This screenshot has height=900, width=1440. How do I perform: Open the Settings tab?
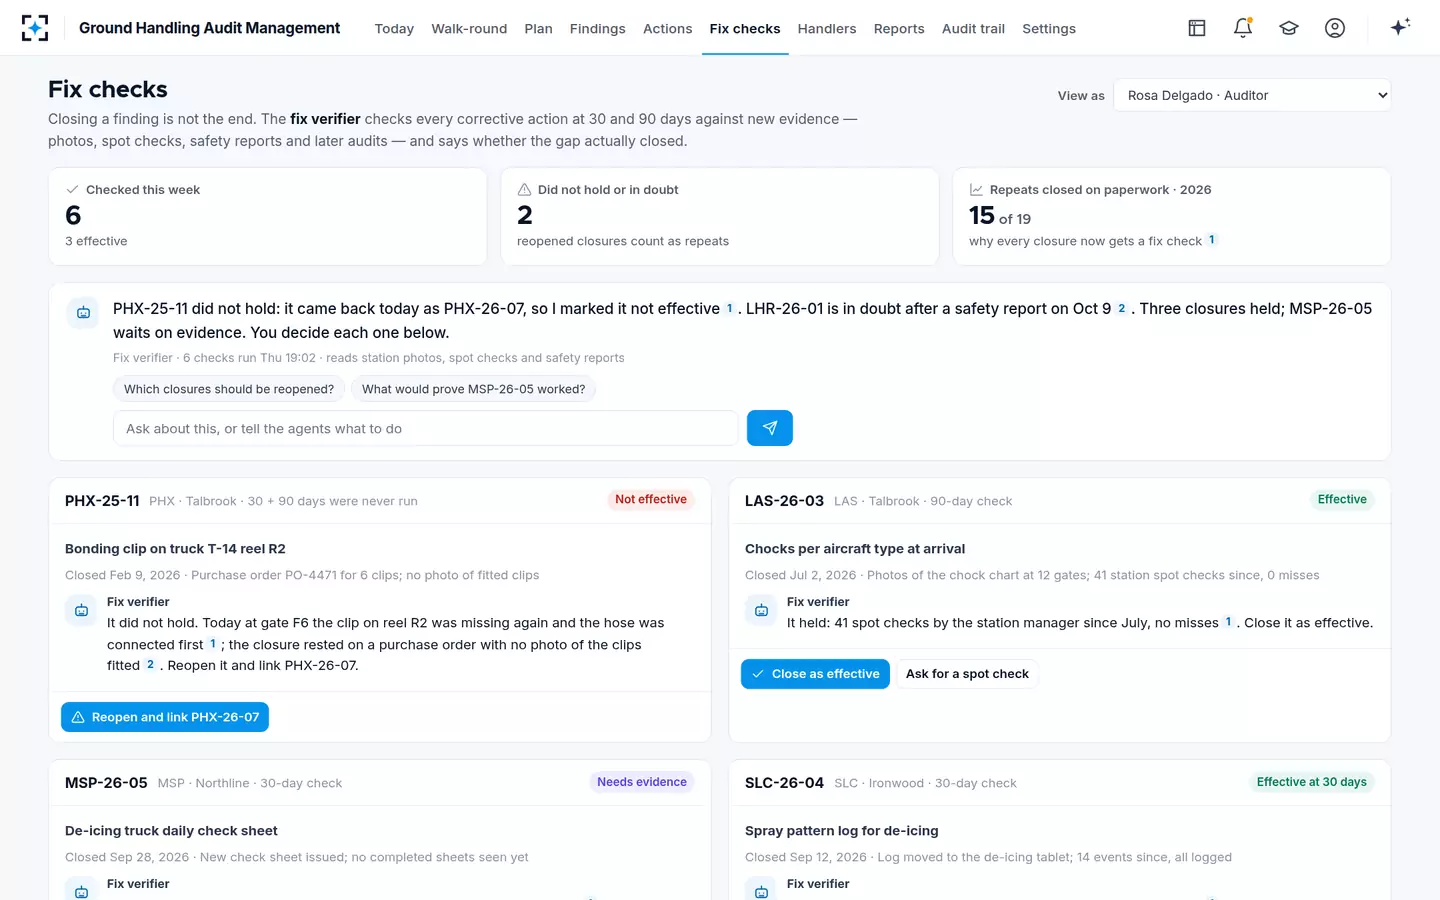tap(1049, 29)
